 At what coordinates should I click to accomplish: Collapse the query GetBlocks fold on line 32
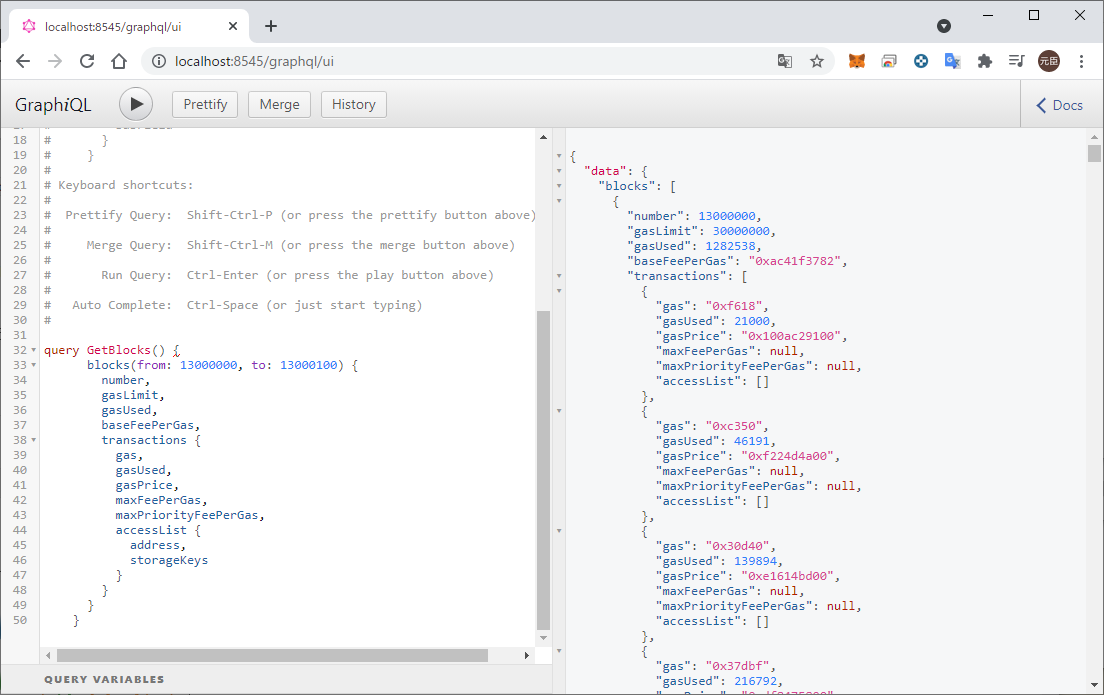[x=34, y=350]
